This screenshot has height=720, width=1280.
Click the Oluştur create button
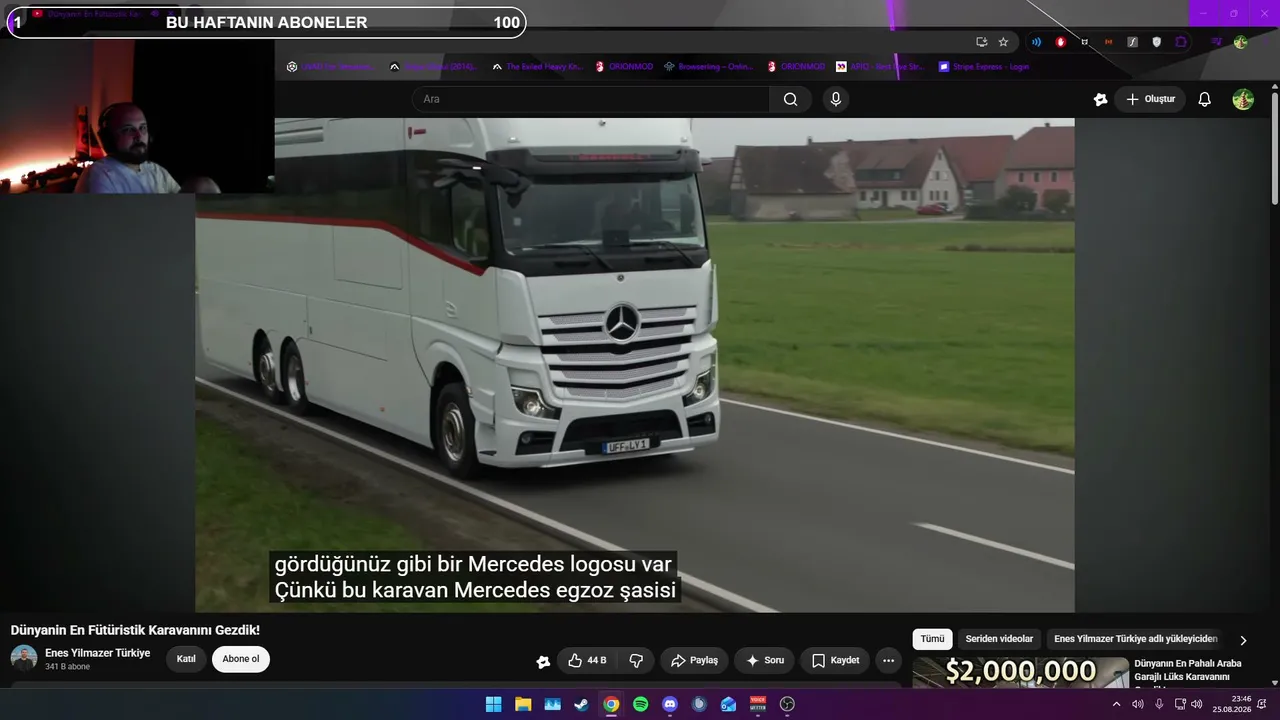coord(1150,99)
